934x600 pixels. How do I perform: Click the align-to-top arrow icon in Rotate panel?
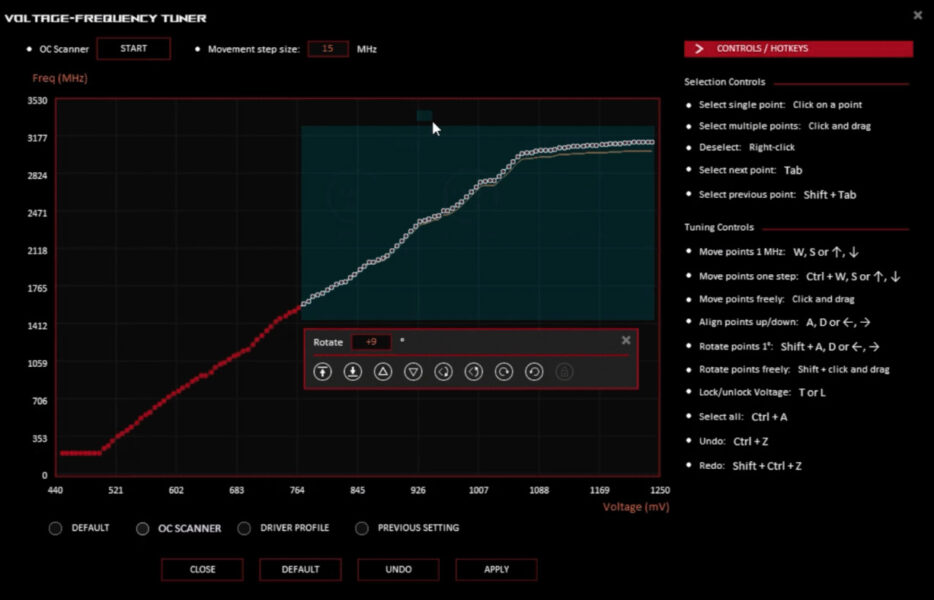coord(322,371)
